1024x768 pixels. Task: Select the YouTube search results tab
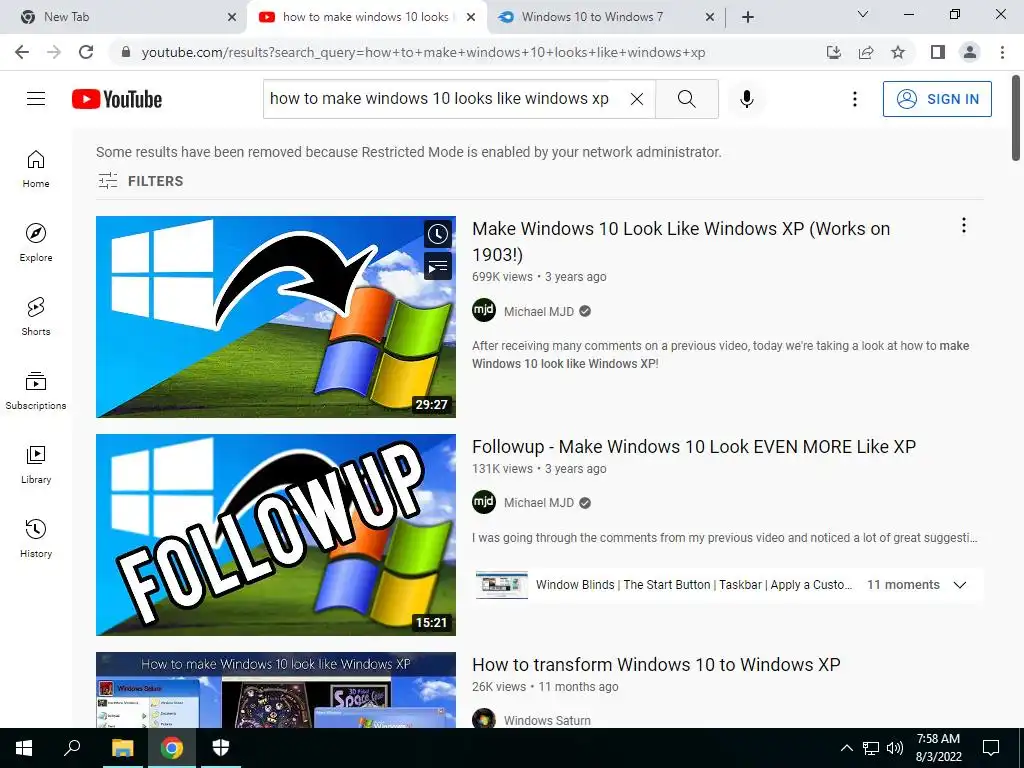click(x=366, y=17)
